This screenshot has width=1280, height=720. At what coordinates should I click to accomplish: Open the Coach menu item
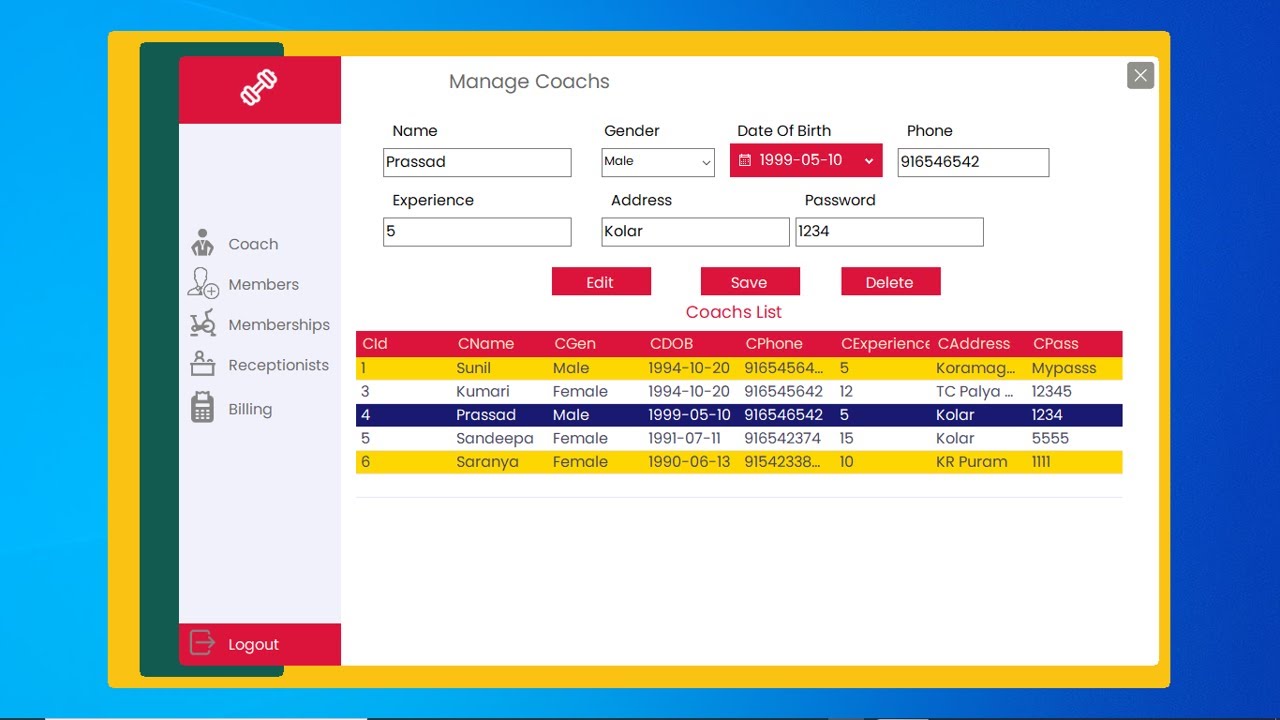[253, 244]
